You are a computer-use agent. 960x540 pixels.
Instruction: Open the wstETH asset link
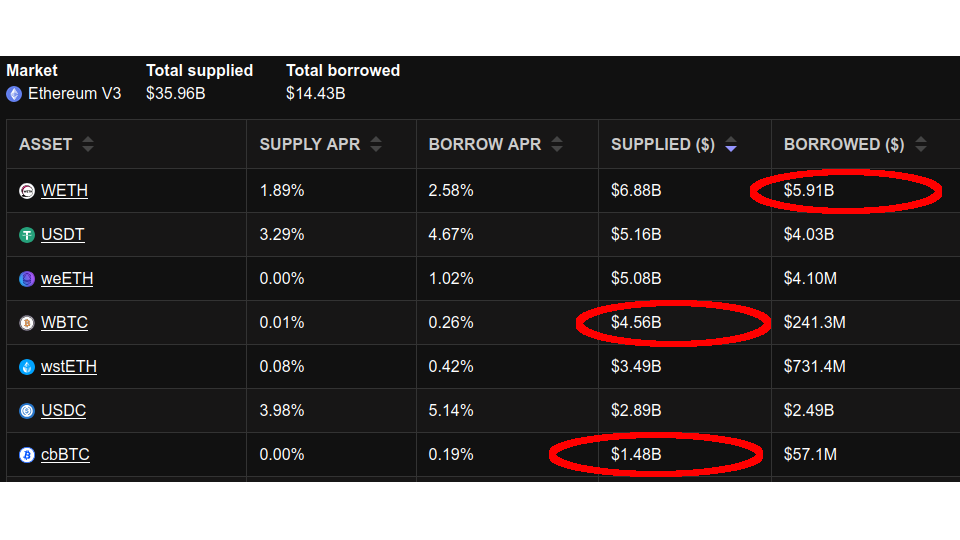pyautogui.click(x=69, y=367)
